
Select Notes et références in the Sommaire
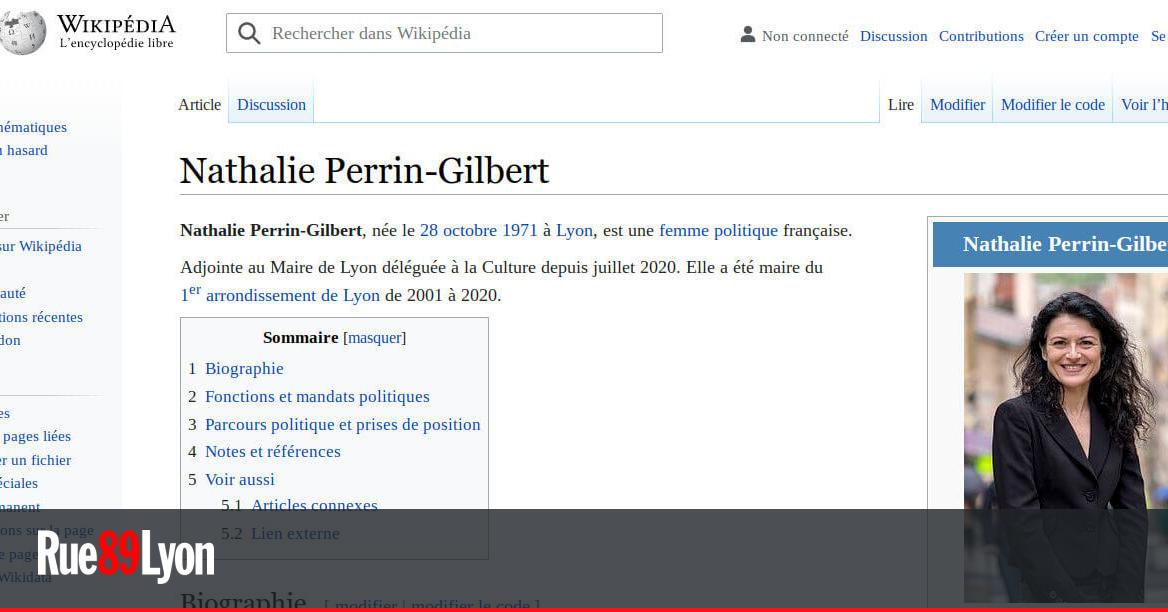pos(272,451)
